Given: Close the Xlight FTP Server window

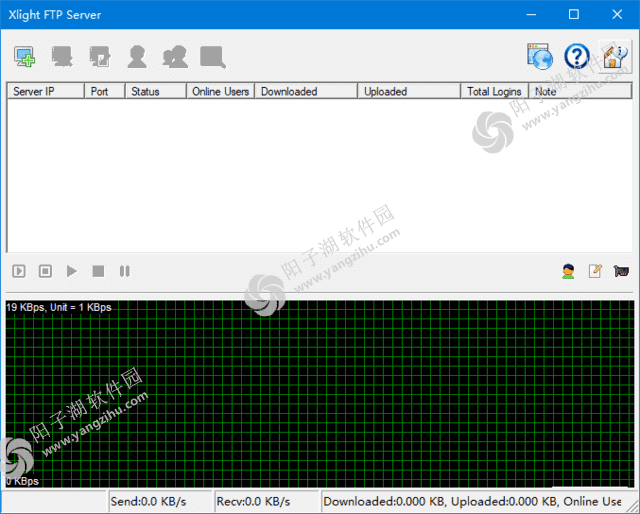Looking at the screenshot, I should coord(617,15).
